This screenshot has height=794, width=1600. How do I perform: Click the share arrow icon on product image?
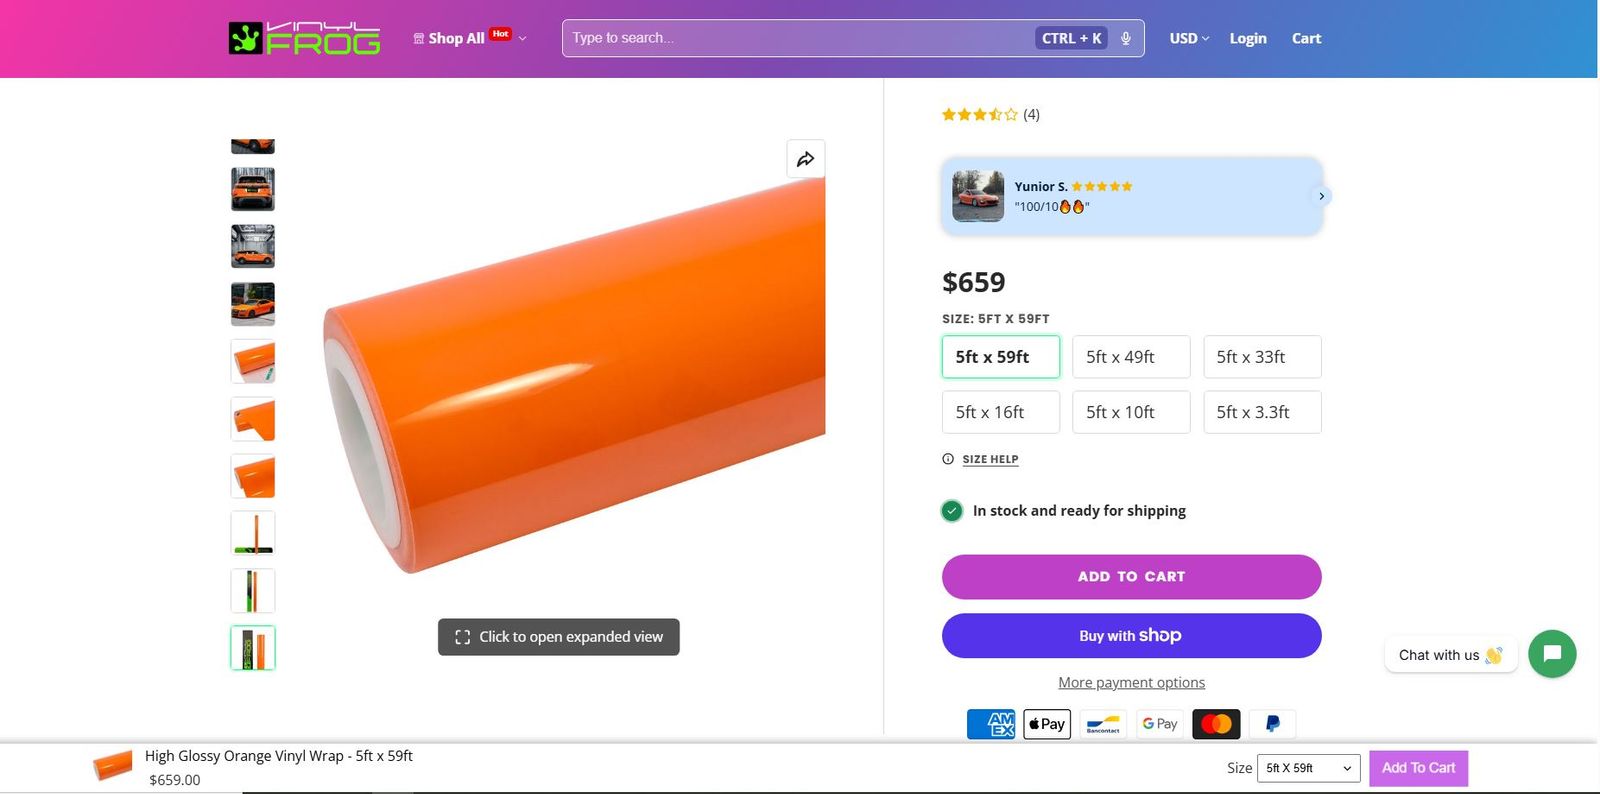pyautogui.click(x=805, y=159)
